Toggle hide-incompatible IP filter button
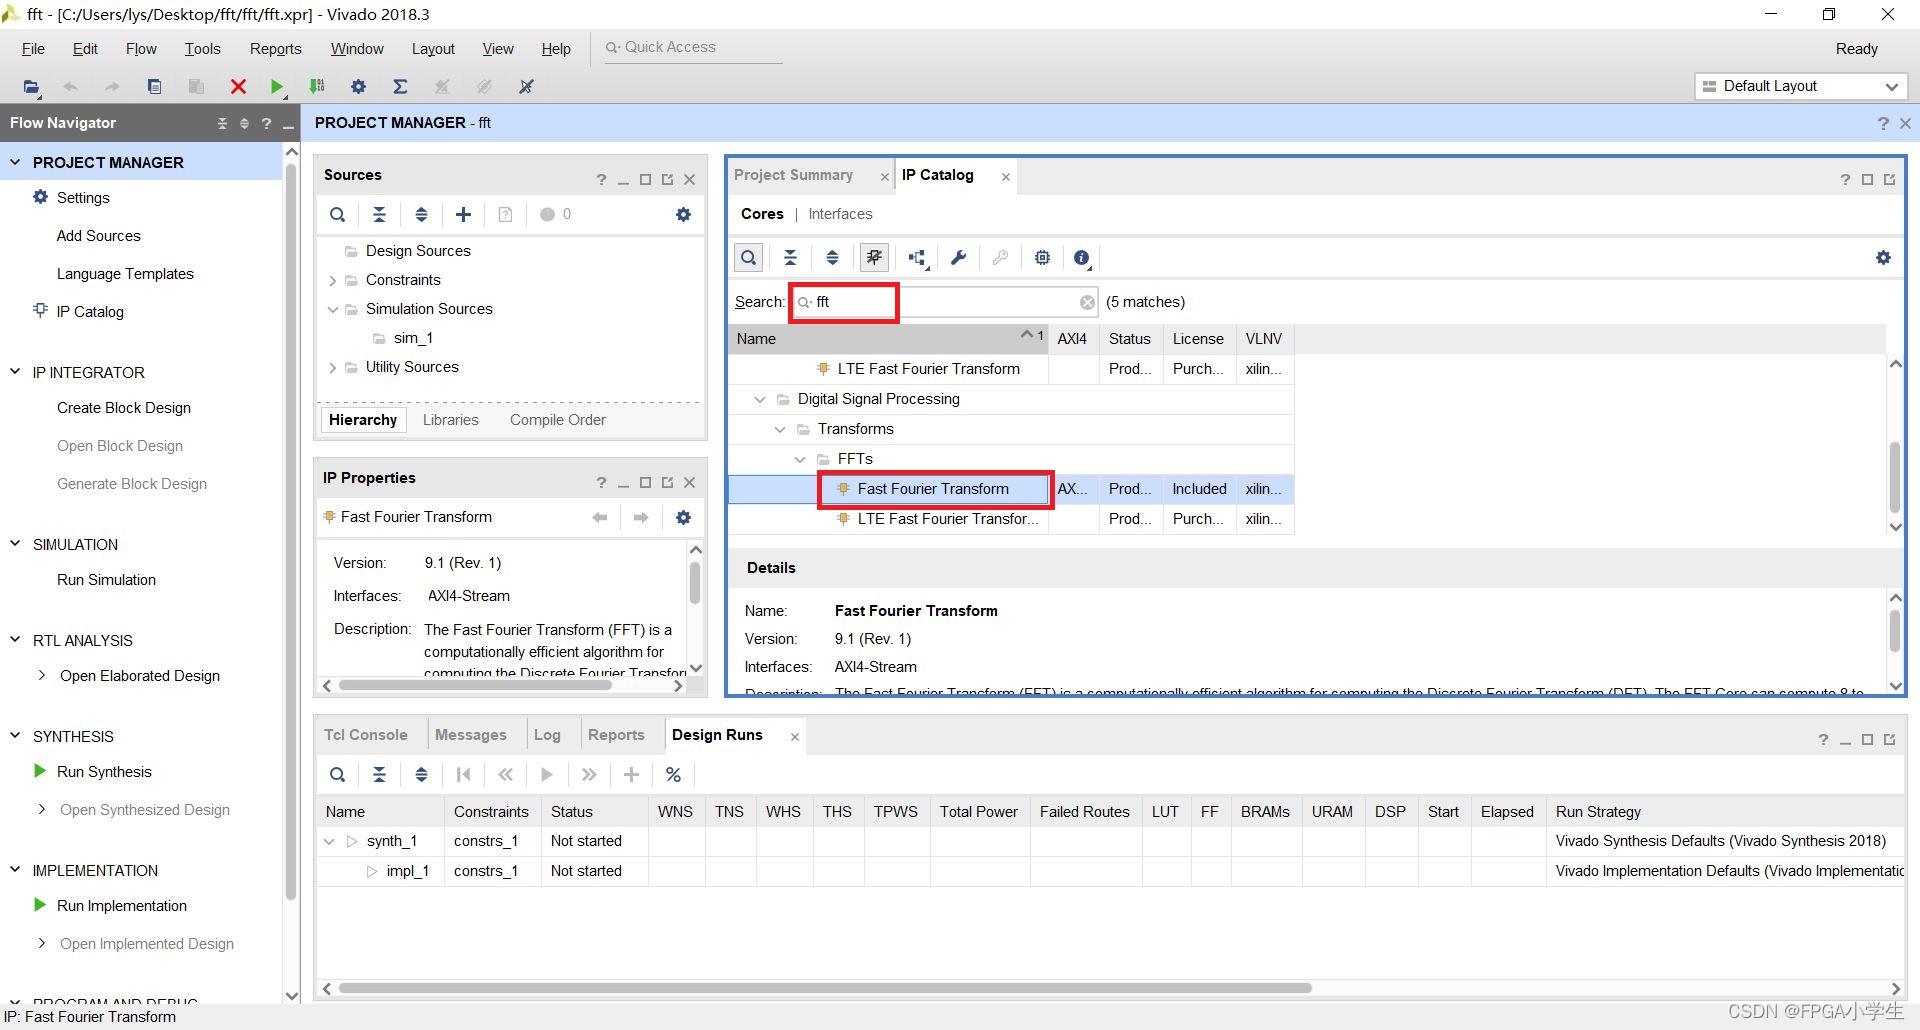Screen dimensions: 1920x1030 pos(874,258)
